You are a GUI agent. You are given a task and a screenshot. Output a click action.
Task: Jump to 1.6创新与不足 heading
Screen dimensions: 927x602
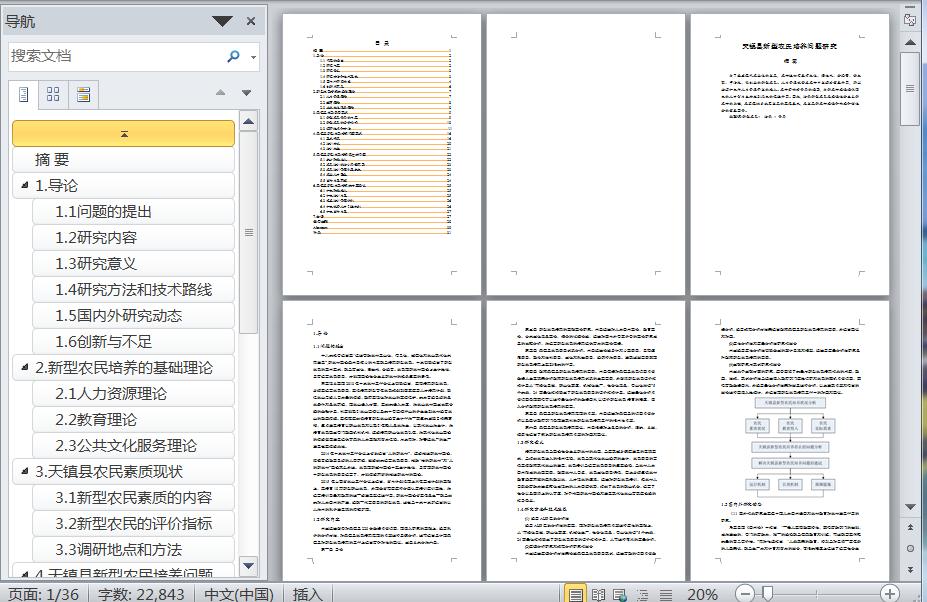click(134, 342)
